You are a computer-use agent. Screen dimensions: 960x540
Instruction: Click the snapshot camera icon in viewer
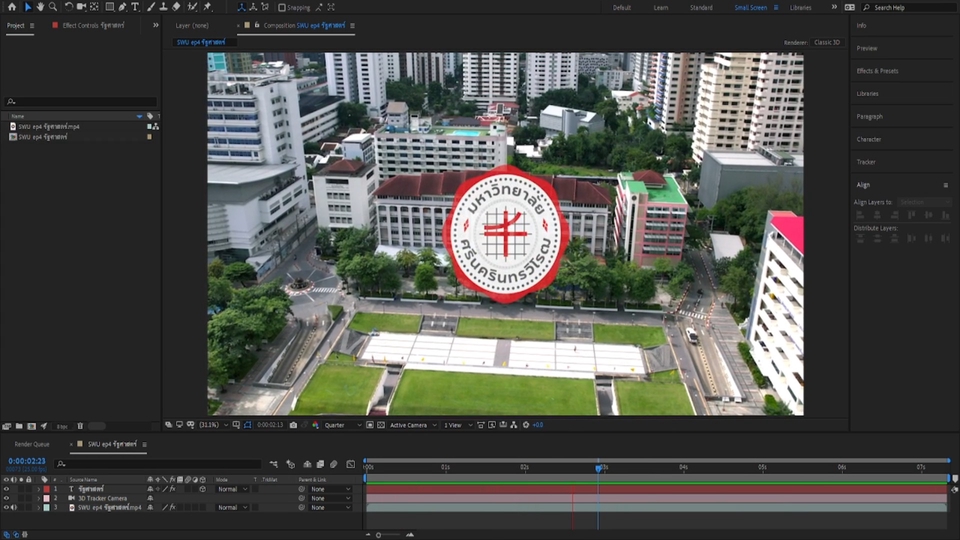[x=293, y=425]
